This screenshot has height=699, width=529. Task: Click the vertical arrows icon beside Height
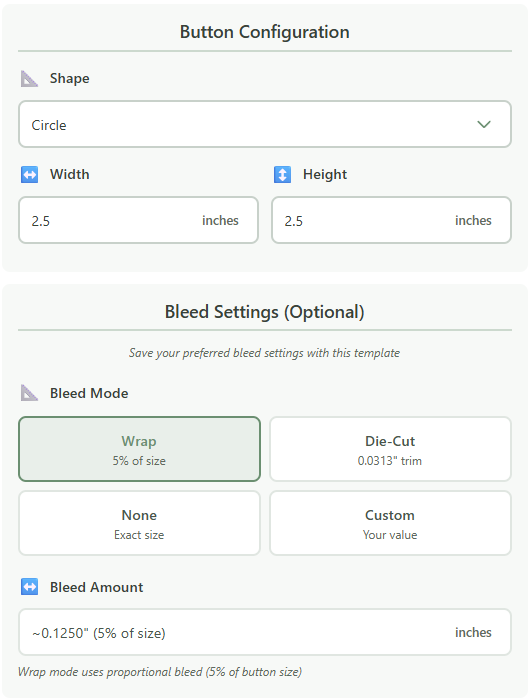pos(283,175)
